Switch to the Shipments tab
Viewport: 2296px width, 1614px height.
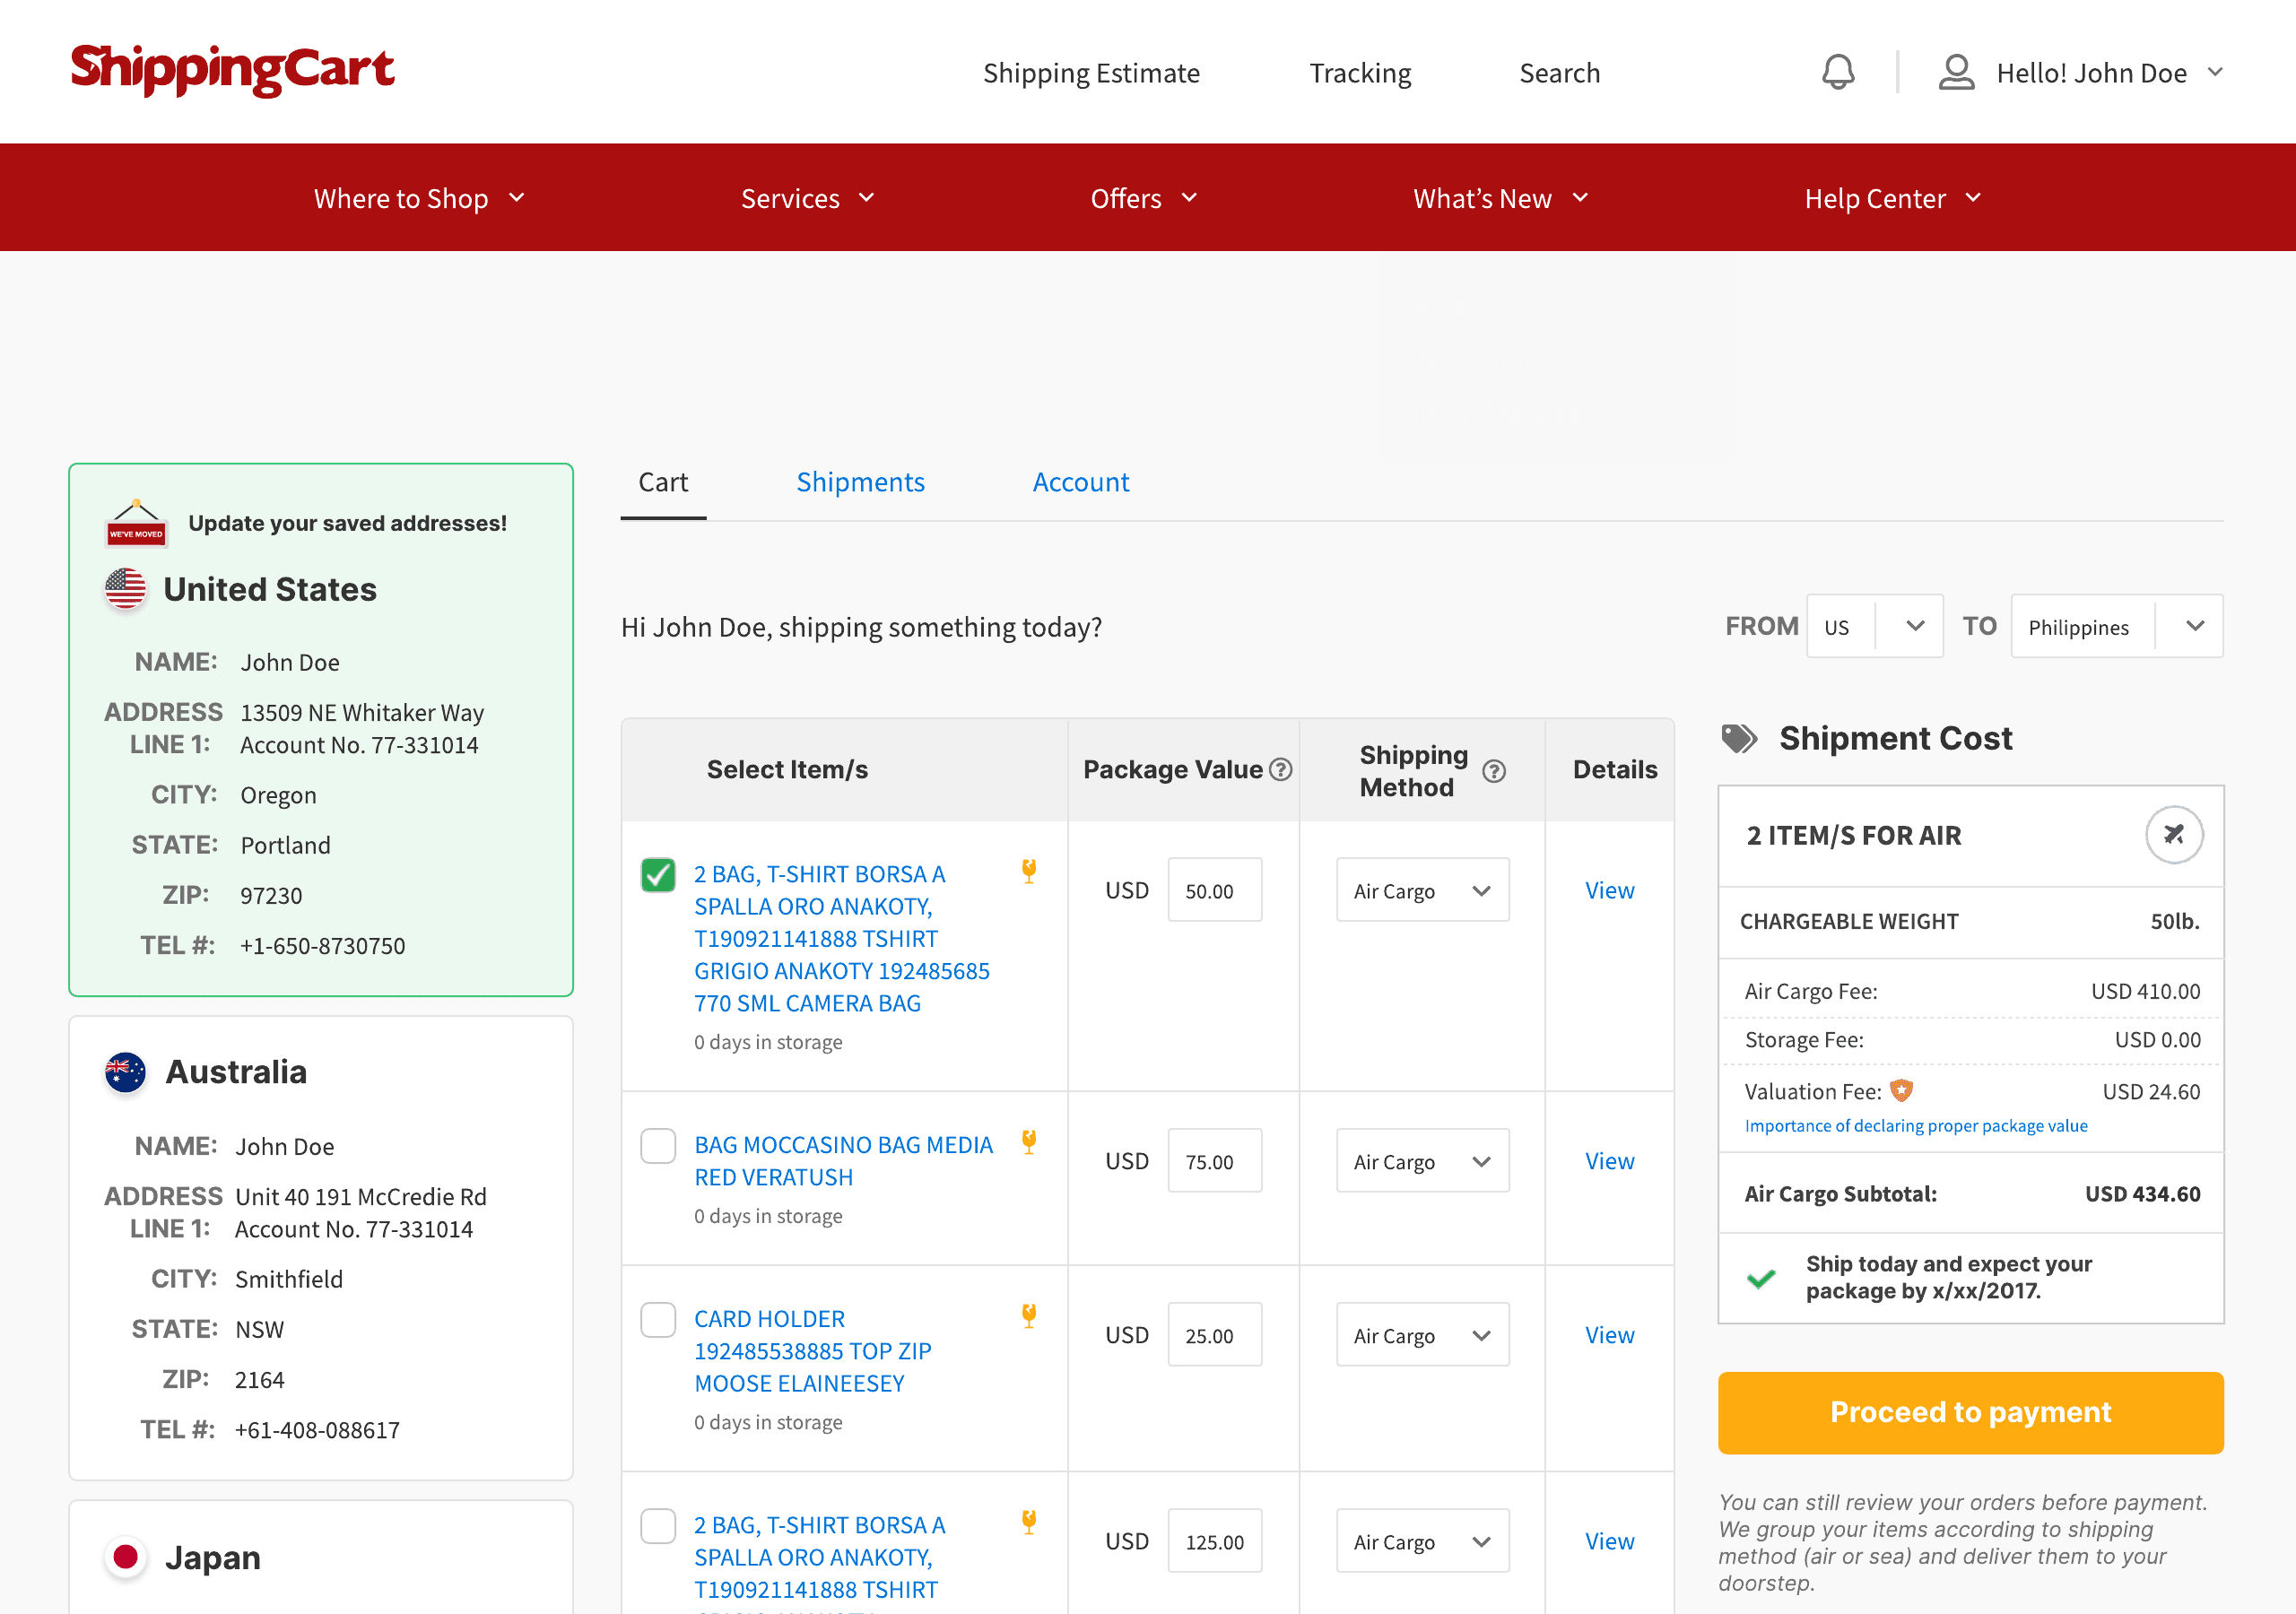click(860, 482)
